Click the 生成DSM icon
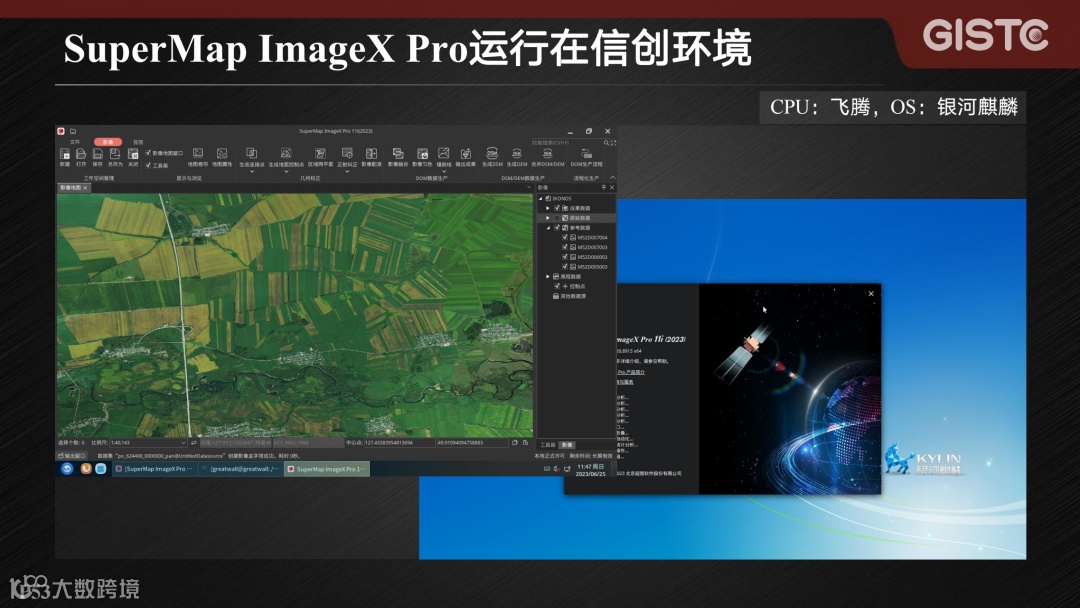 point(492,153)
